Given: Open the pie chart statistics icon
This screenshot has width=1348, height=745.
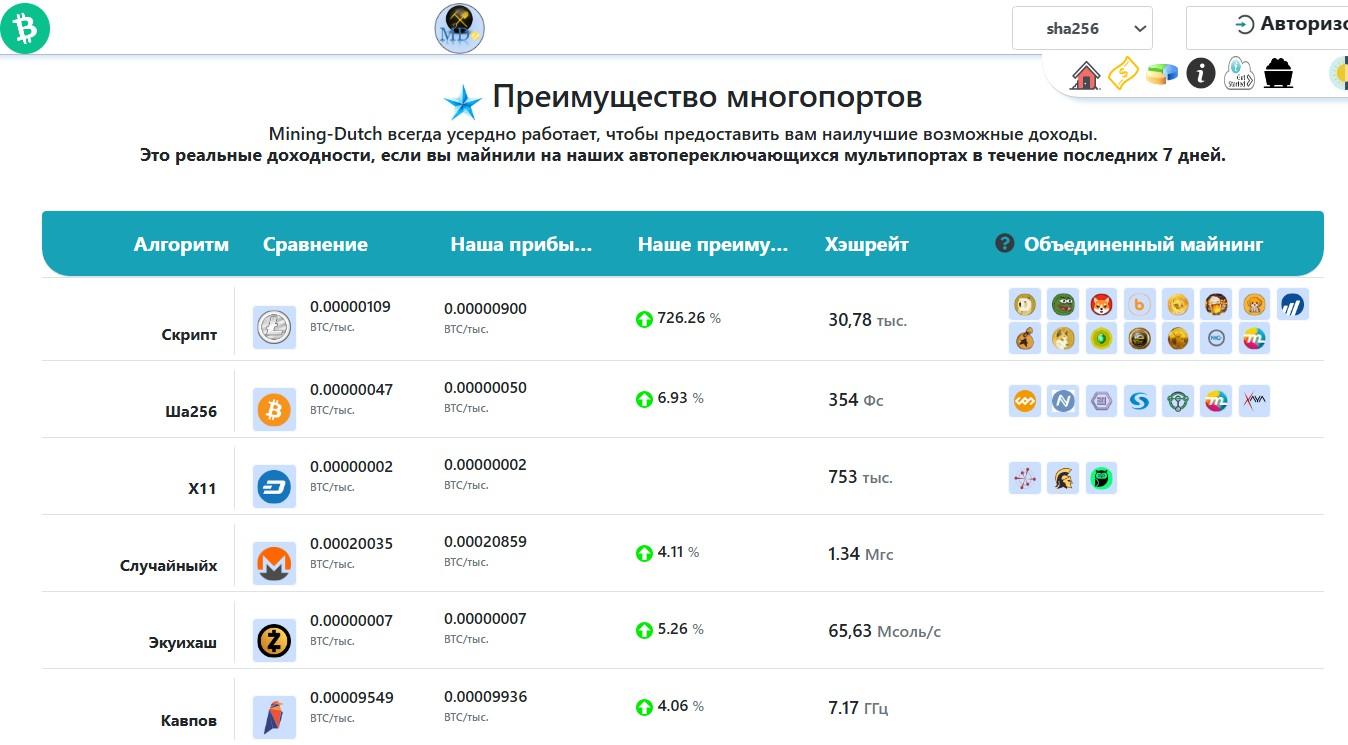Looking at the screenshot, I should pos(1162,74).
